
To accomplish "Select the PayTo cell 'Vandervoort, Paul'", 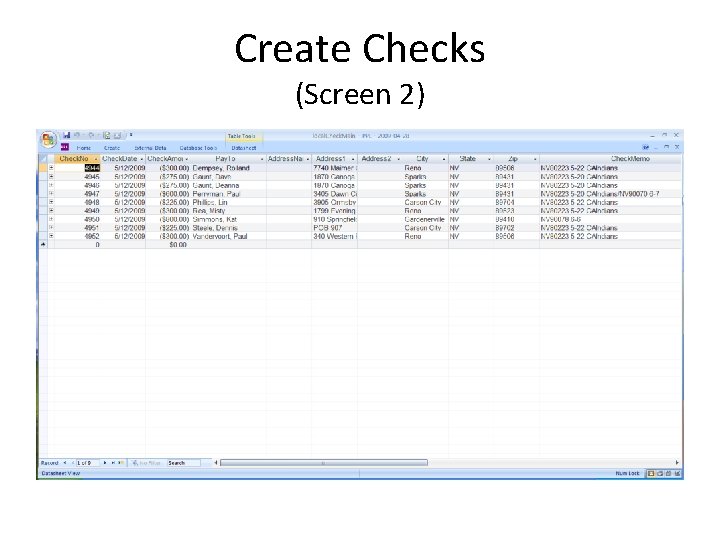I will [228, 236].
